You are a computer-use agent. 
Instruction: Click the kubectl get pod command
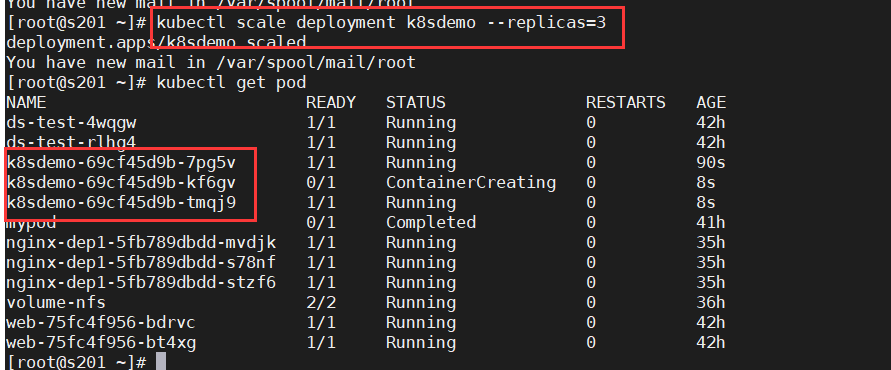(231, 83)
